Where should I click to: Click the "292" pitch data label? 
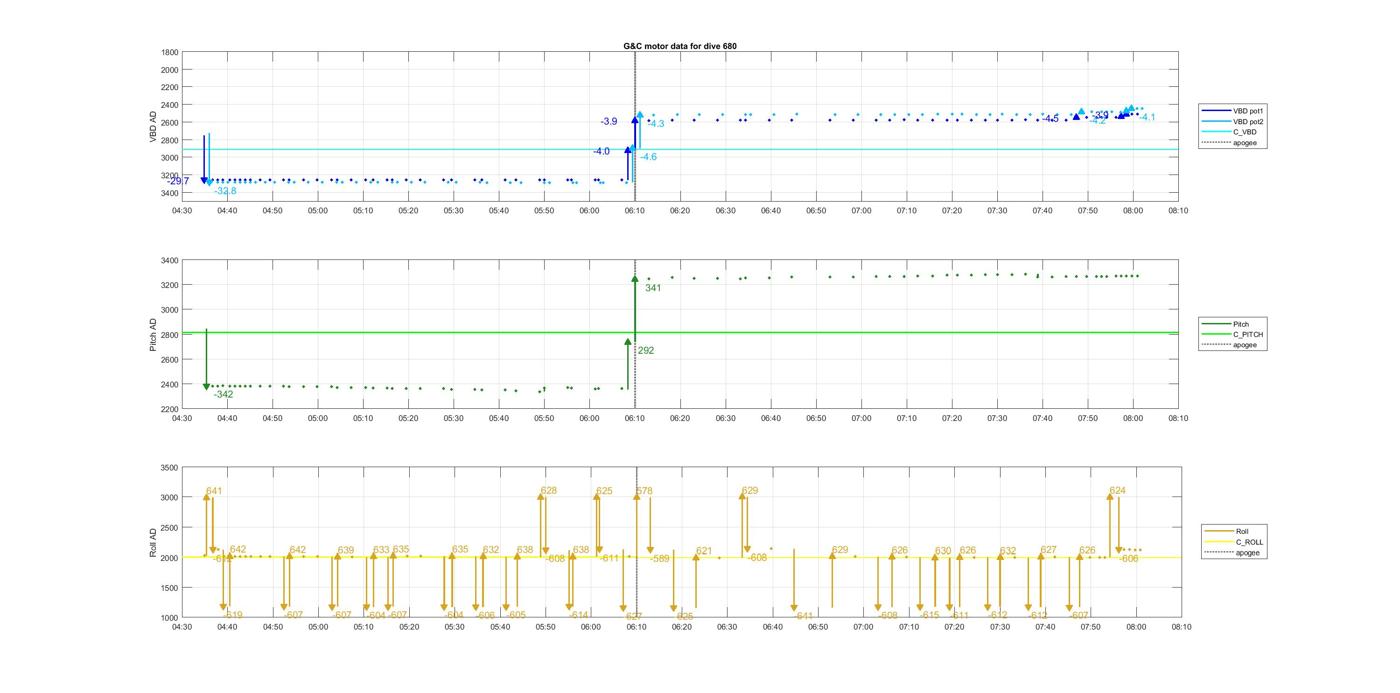[x=646, y=351]
